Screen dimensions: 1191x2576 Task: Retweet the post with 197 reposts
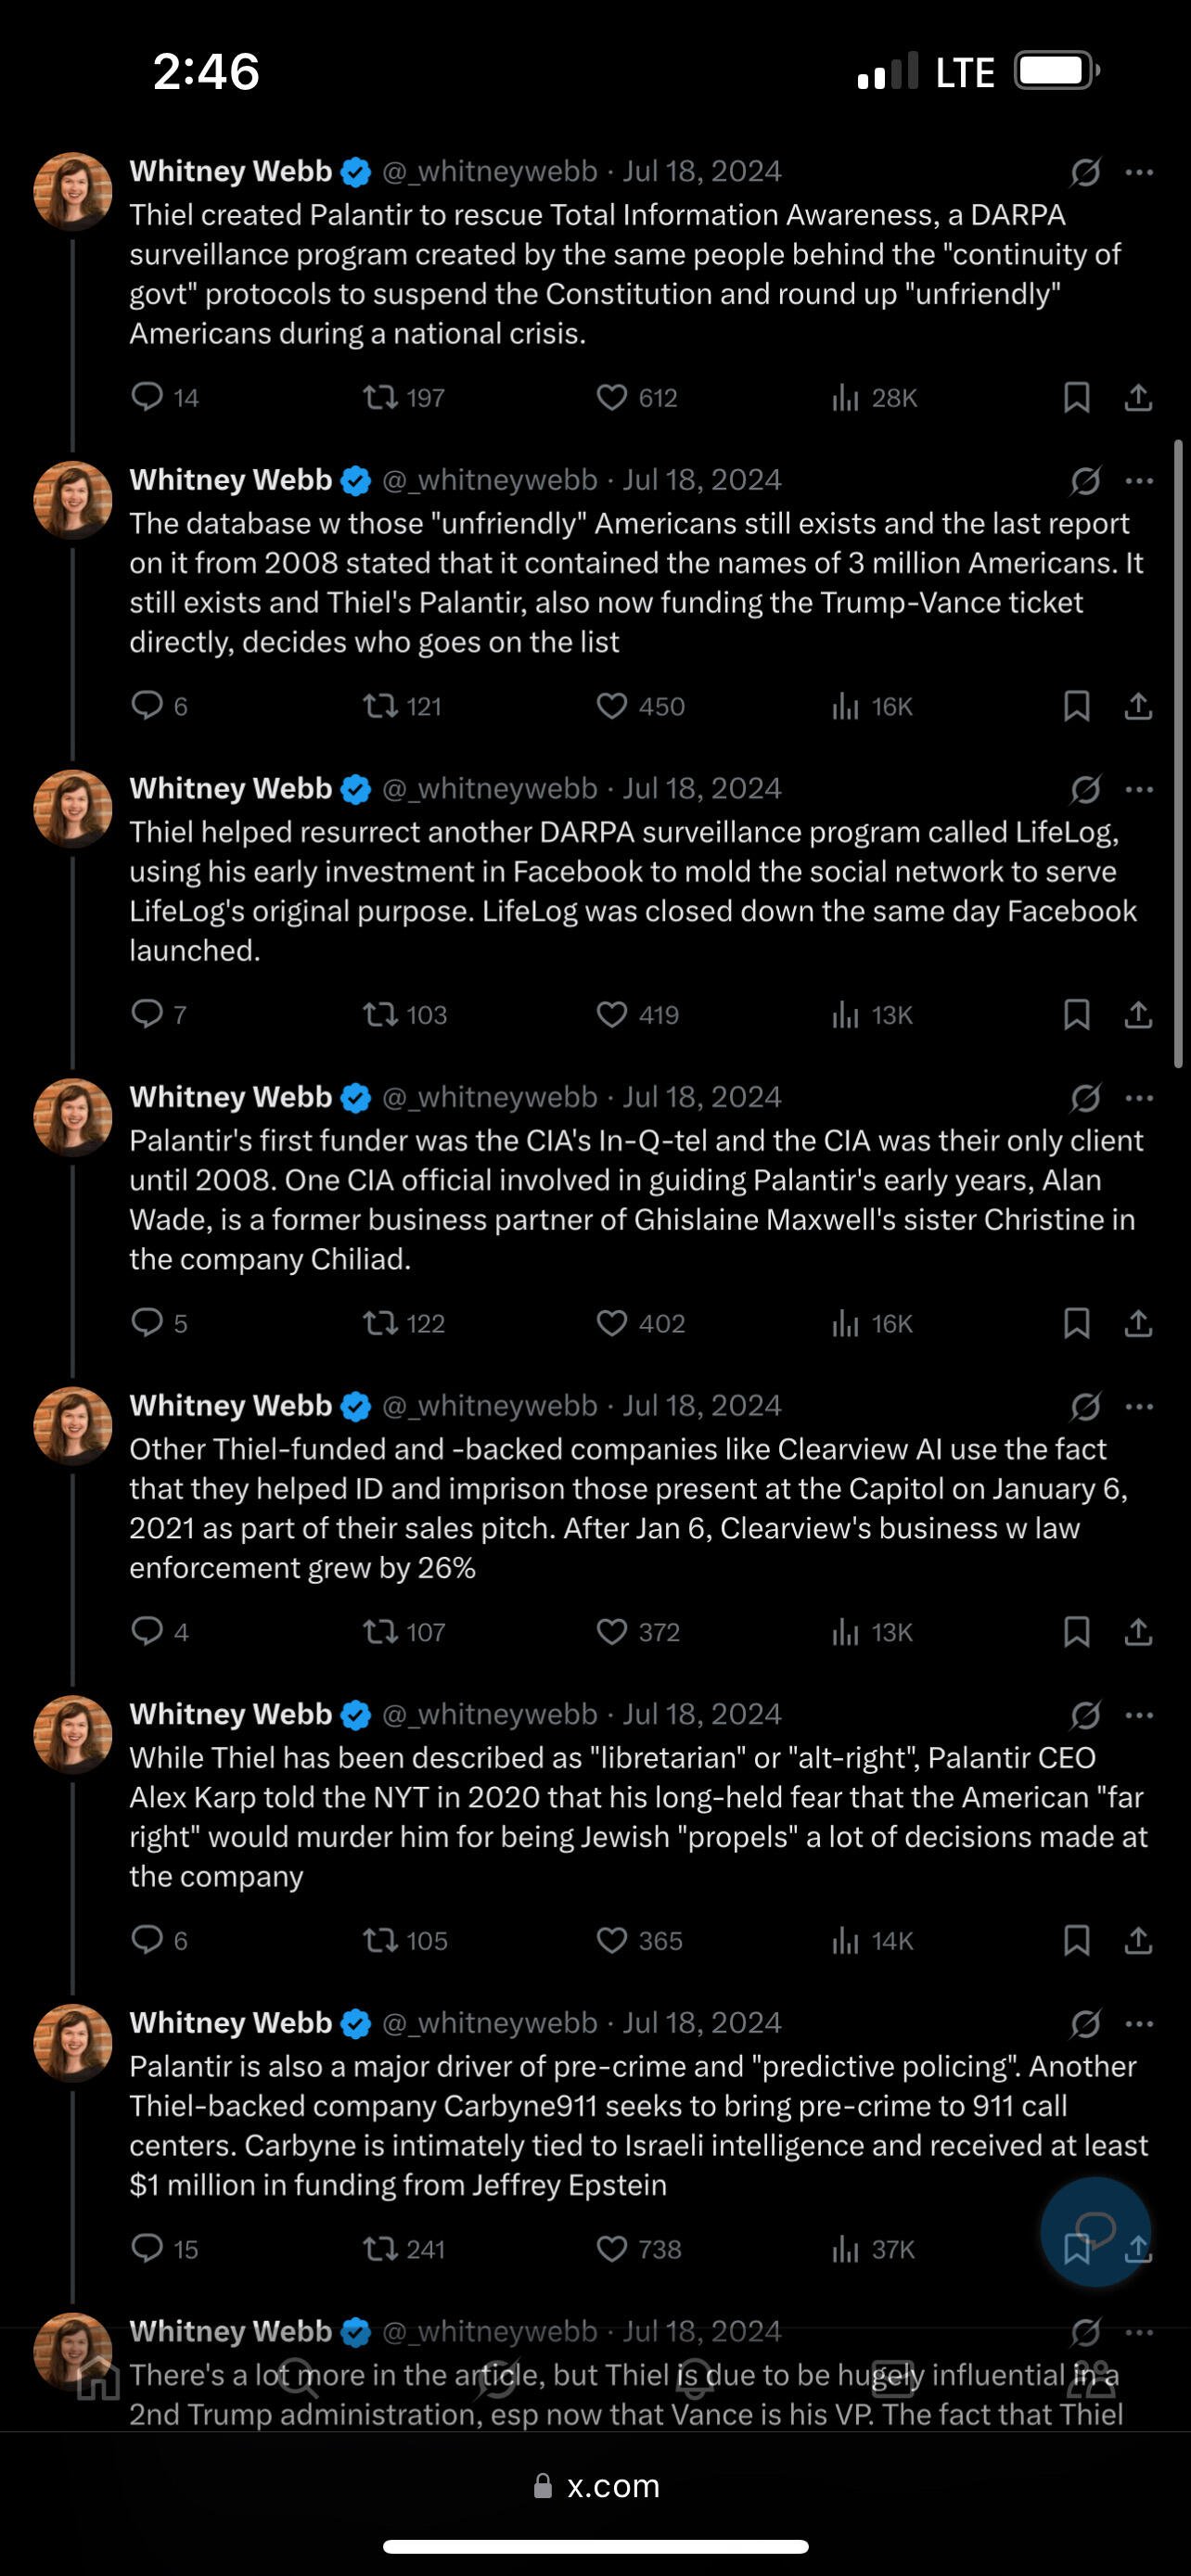(x=403, y=398)
